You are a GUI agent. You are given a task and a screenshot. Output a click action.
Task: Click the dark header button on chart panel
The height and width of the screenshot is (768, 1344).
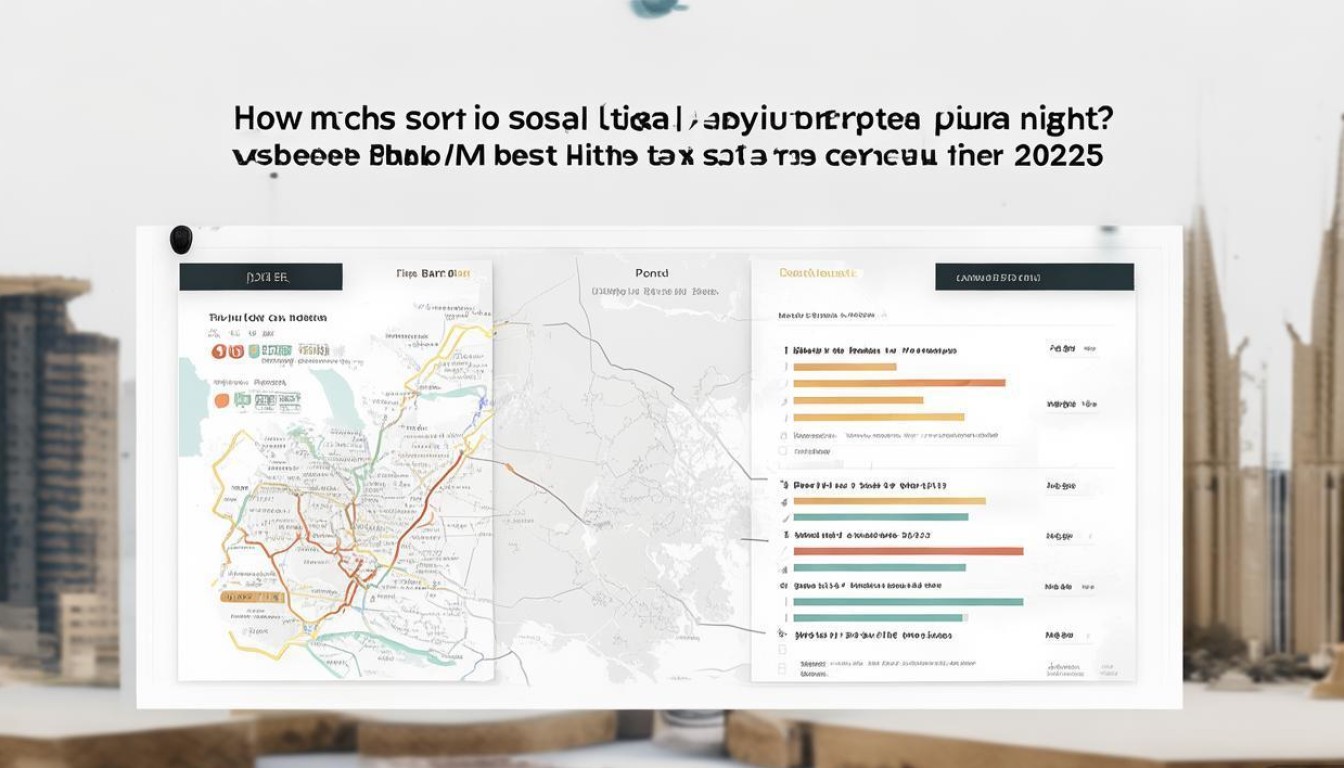[1034, 277]
